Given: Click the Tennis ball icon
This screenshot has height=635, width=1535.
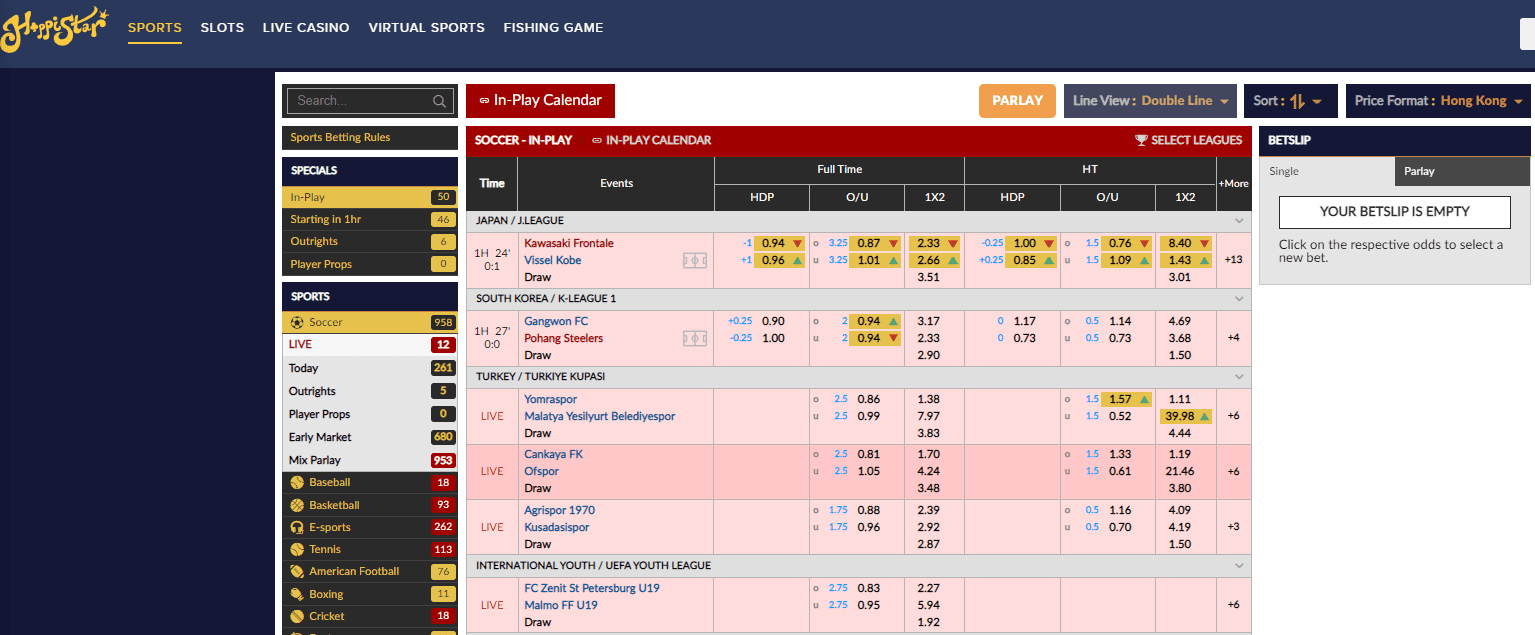Looking at the screenshot, I should point(297,549).
